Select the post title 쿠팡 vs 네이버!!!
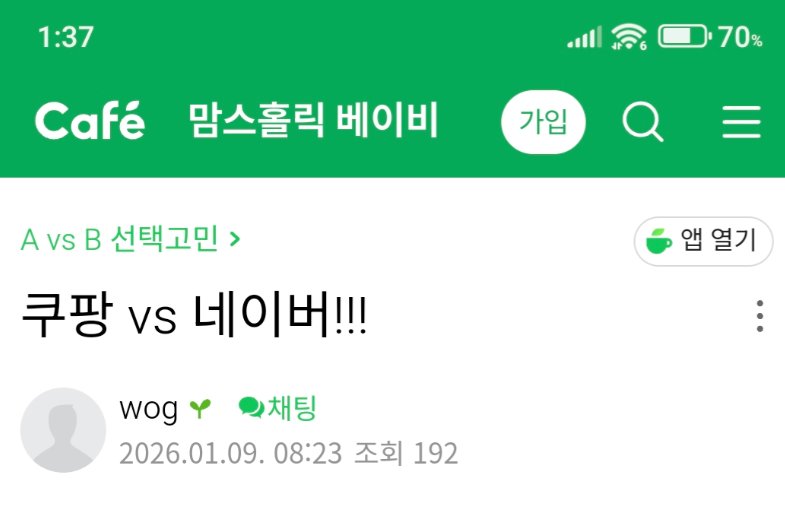This screenshot has width=785, height=509. point(194,316)
